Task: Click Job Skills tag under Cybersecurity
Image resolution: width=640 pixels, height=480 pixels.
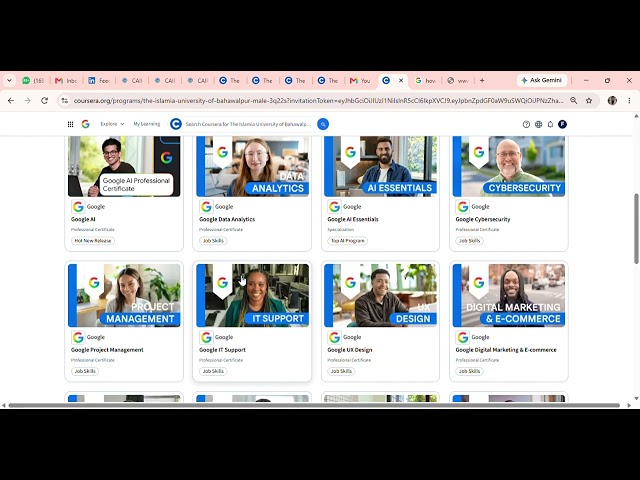Action: [469, 241]
